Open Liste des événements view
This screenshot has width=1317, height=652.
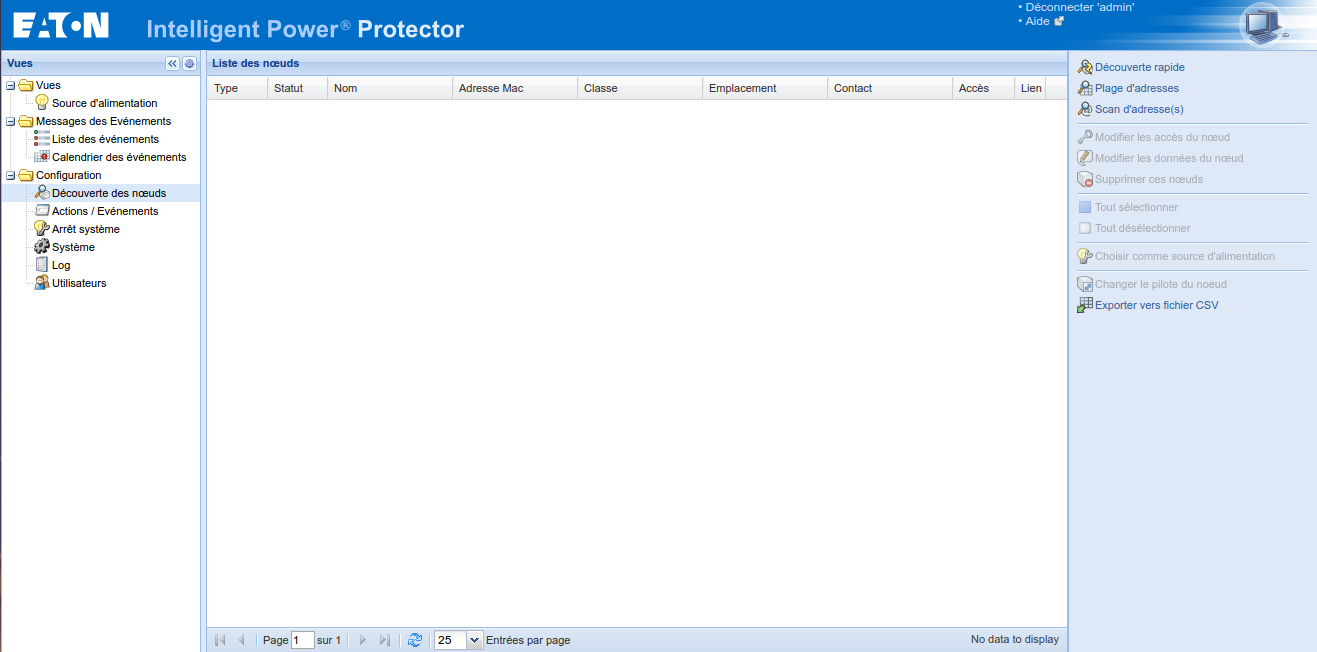[x=105, y=139]
